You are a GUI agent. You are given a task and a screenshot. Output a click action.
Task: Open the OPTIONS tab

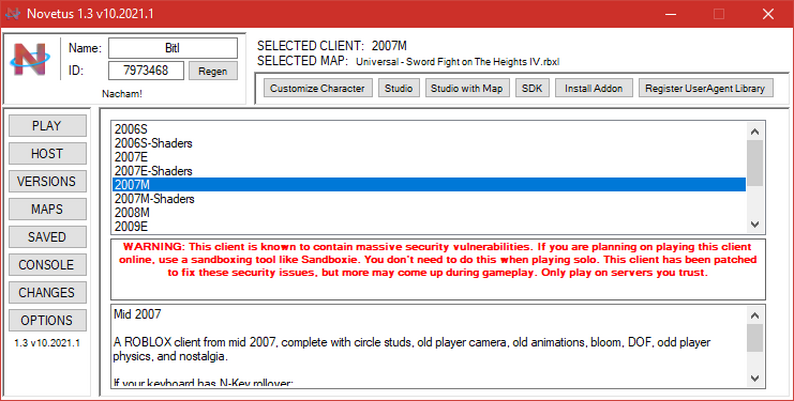47,320
